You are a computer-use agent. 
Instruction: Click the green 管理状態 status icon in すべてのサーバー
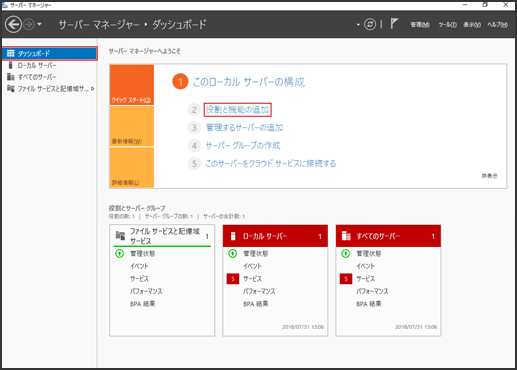pyautogui.click(x=346, y=254)
